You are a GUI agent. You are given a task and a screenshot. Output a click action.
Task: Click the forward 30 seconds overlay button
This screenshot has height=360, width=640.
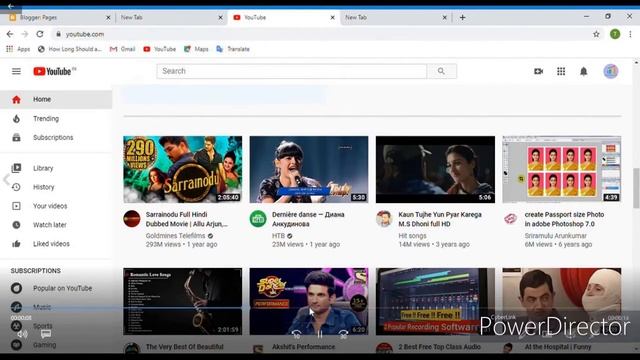[x=344, y=335]
